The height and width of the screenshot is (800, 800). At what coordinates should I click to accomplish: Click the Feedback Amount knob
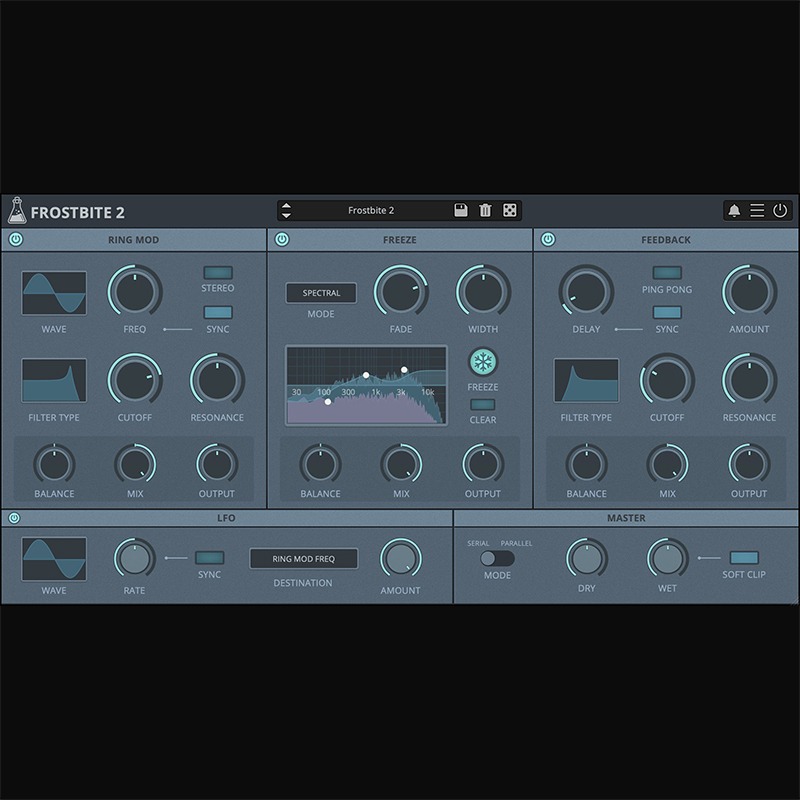(749, 291)
